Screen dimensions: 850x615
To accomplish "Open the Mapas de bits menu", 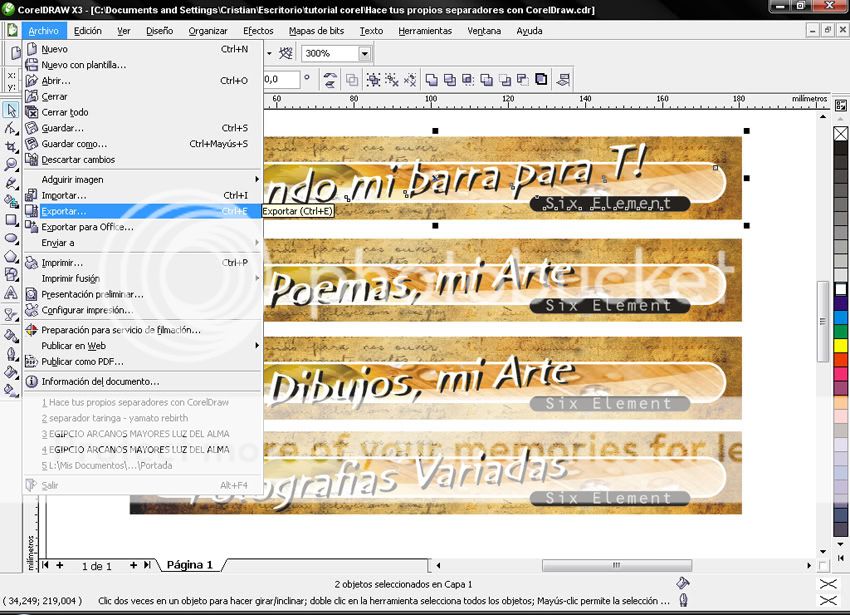I will pyautogui.click(x=317, y=31).
